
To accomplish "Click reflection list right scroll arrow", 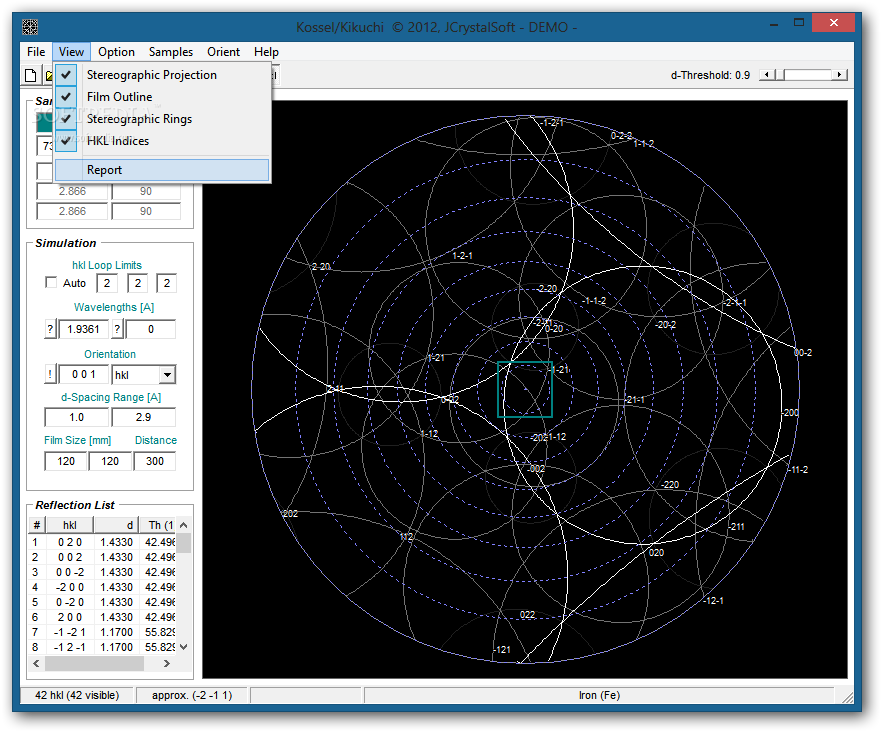I will [x=166, y=663].
